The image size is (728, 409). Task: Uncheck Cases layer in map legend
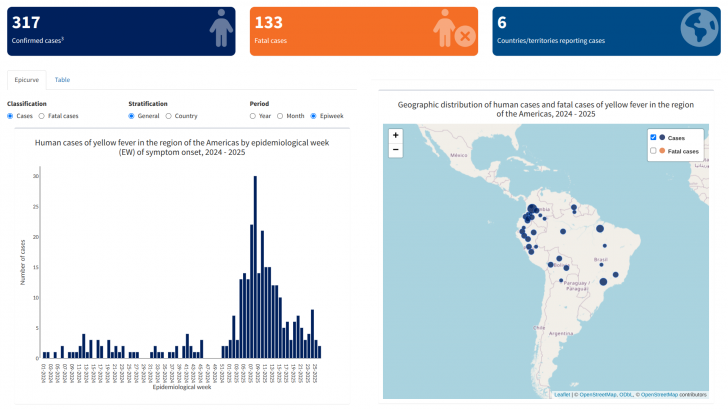tap(654, 137)
